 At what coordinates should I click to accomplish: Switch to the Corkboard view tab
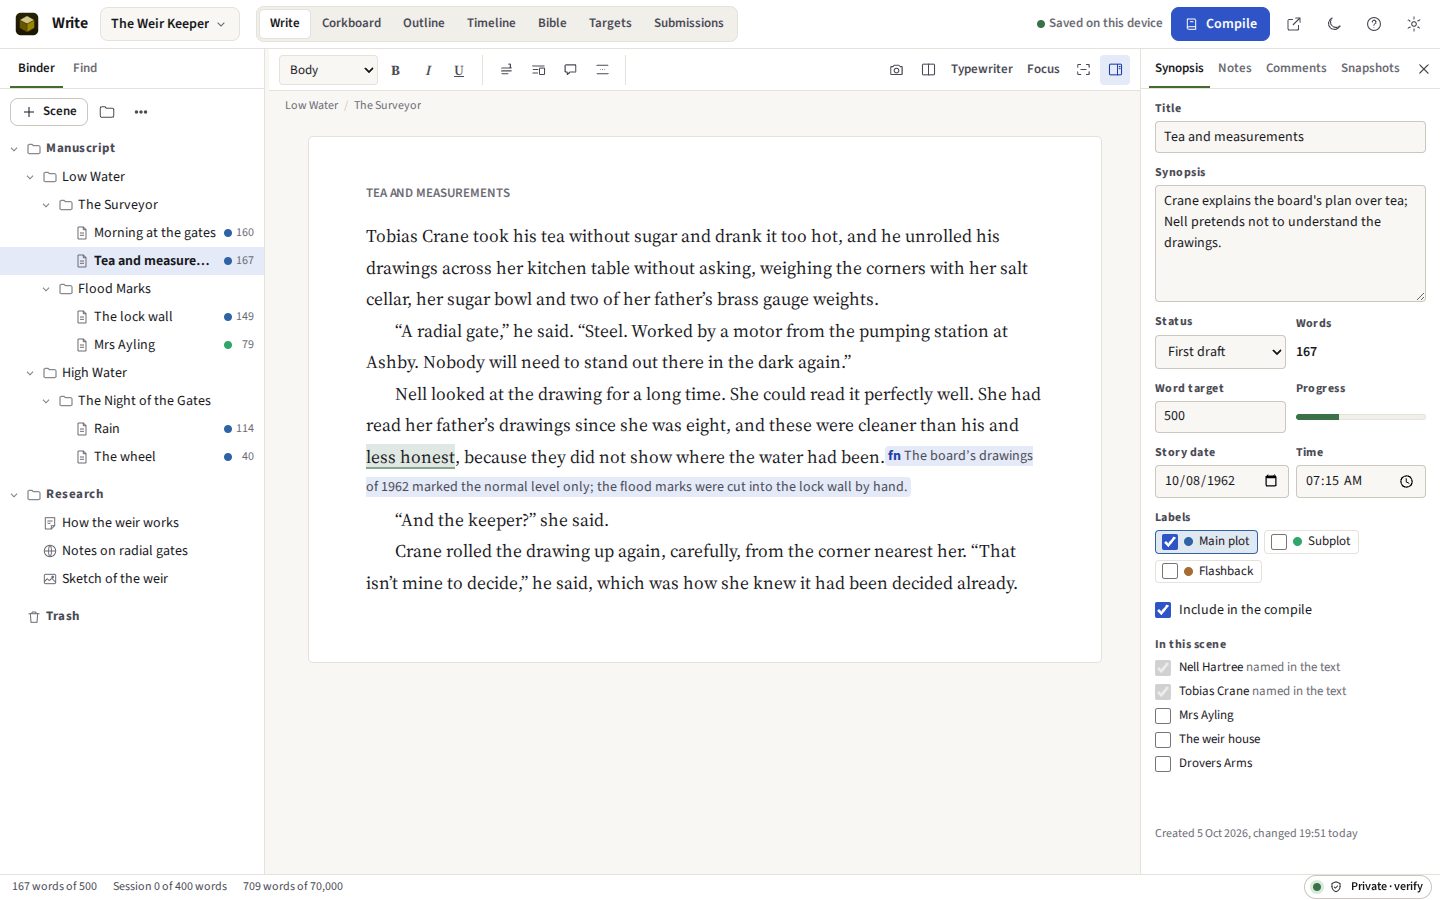[x=351, y=23]
